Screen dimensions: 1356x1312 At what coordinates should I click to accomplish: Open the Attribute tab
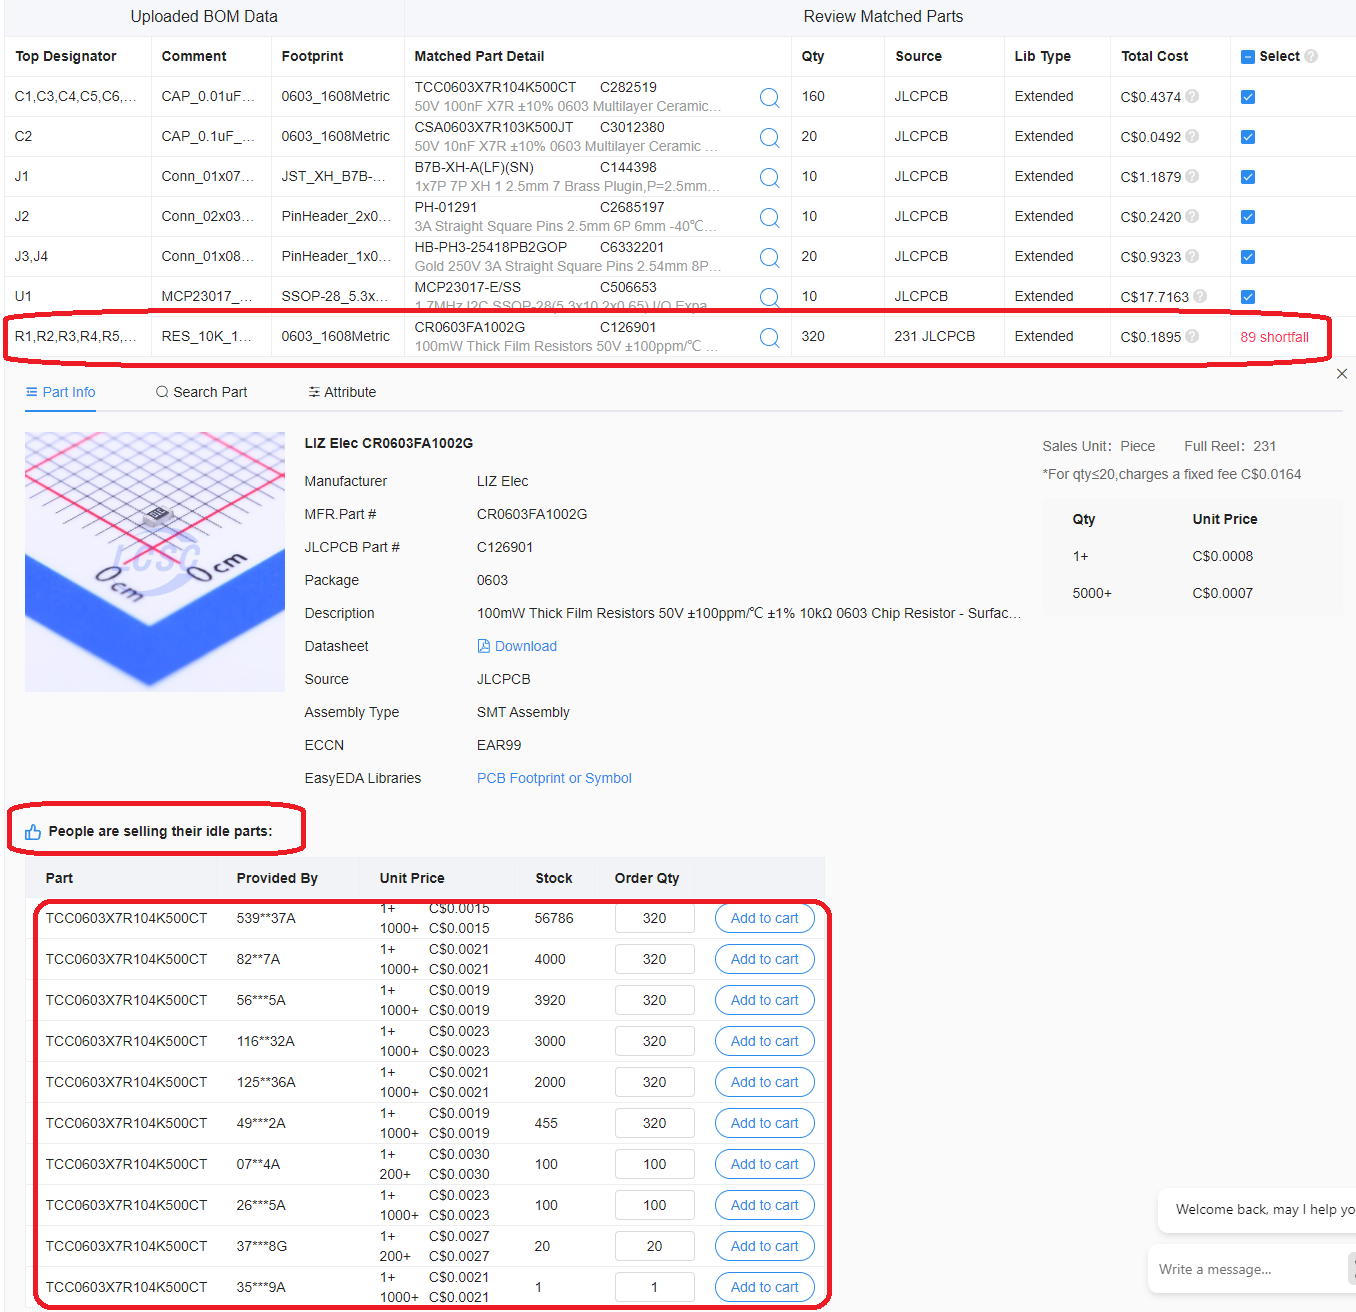(342, 392)
